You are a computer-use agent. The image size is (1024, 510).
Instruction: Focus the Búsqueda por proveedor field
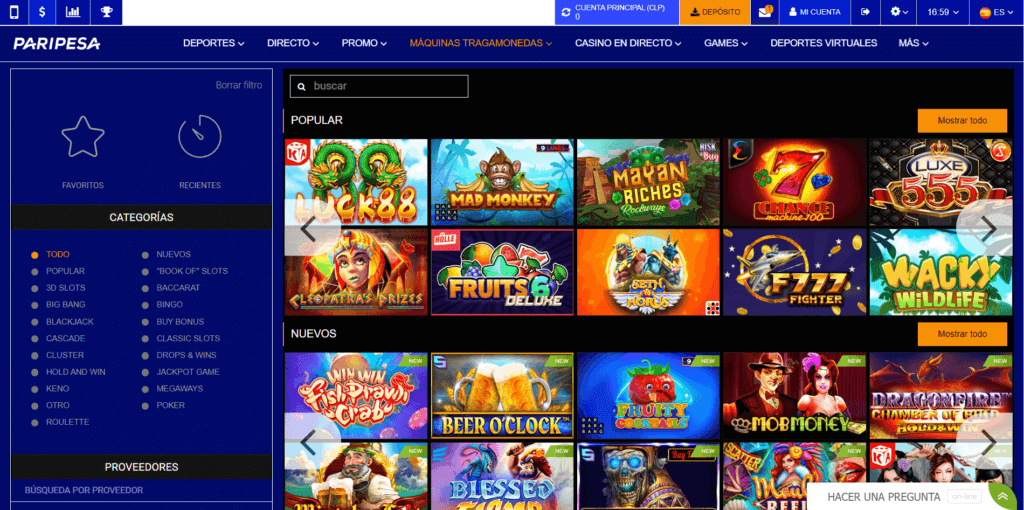141,490
